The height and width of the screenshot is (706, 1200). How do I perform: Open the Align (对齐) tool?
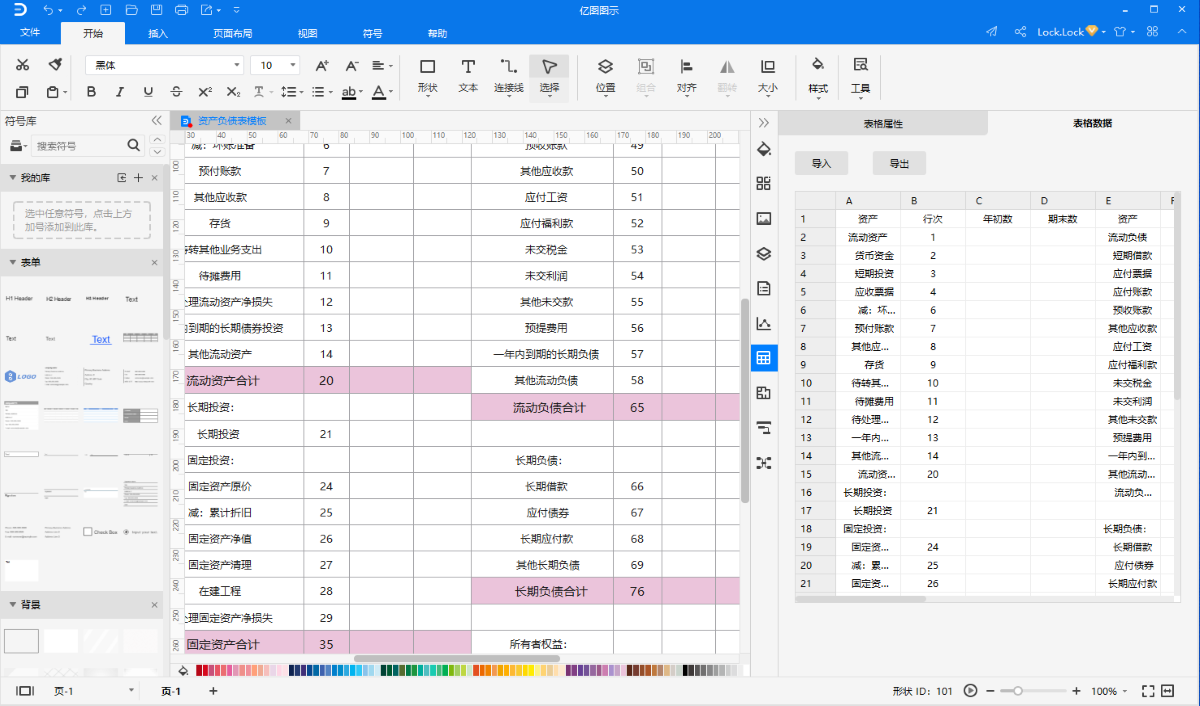686,76
